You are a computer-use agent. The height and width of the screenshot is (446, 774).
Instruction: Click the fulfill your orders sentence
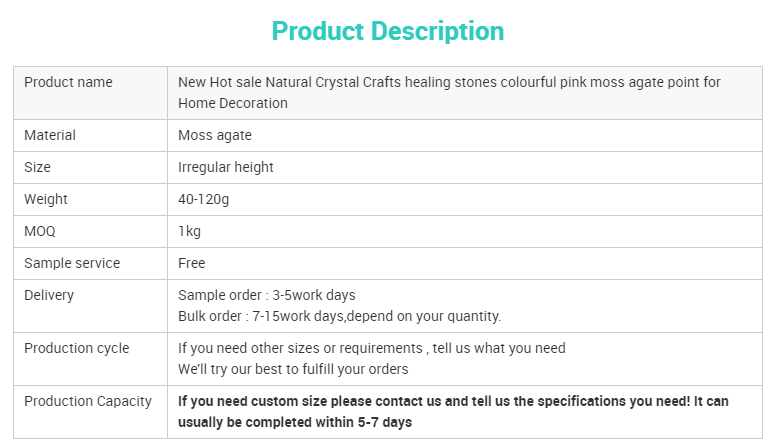pyautogui.click(x=293, y=370)
